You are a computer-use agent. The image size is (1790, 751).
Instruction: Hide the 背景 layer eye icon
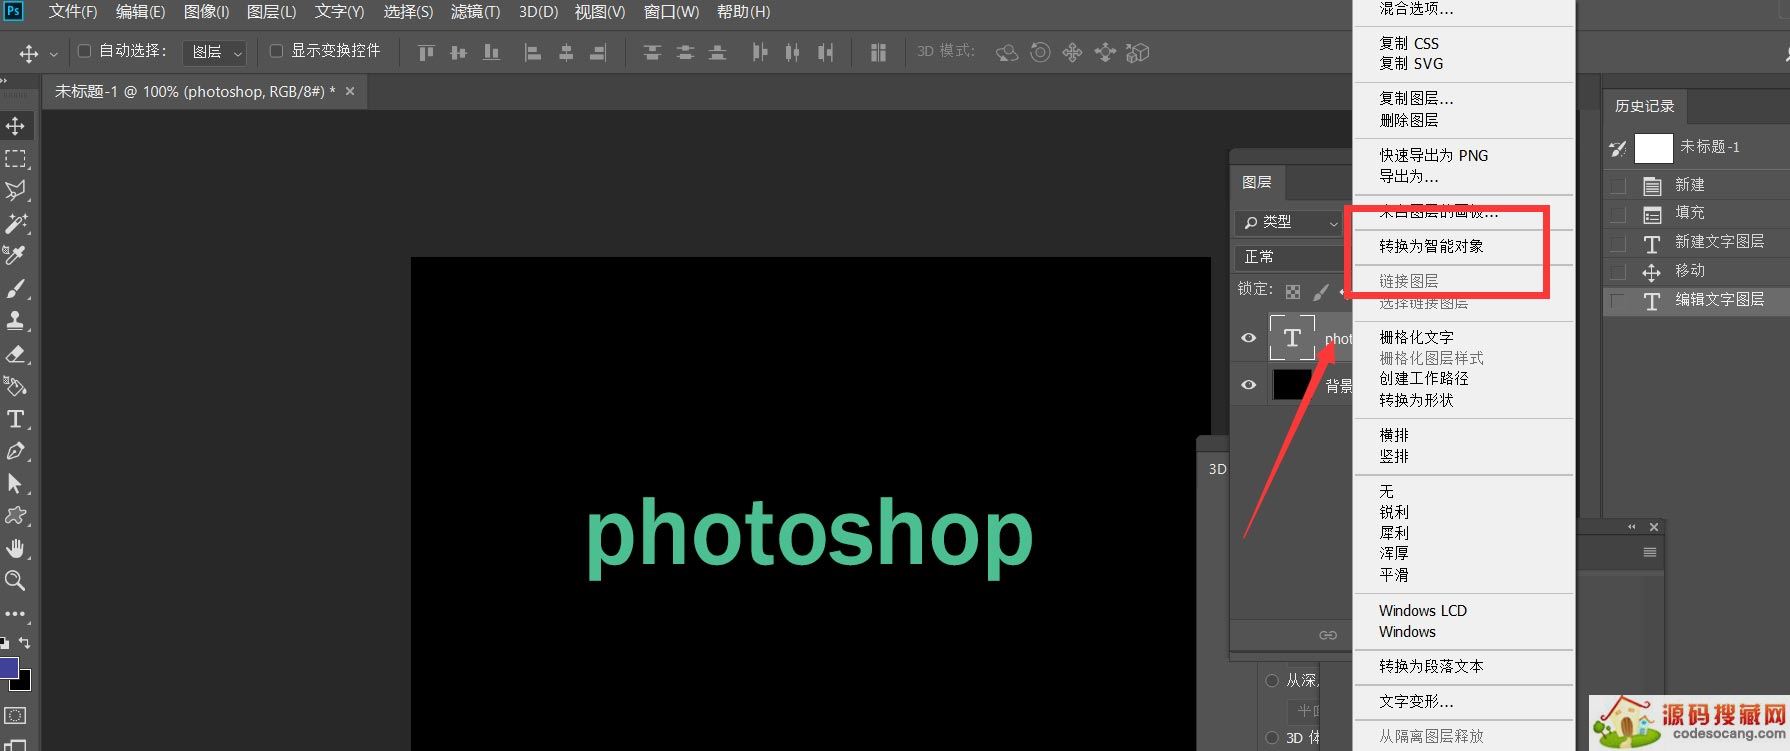[x=1249, y=385]
